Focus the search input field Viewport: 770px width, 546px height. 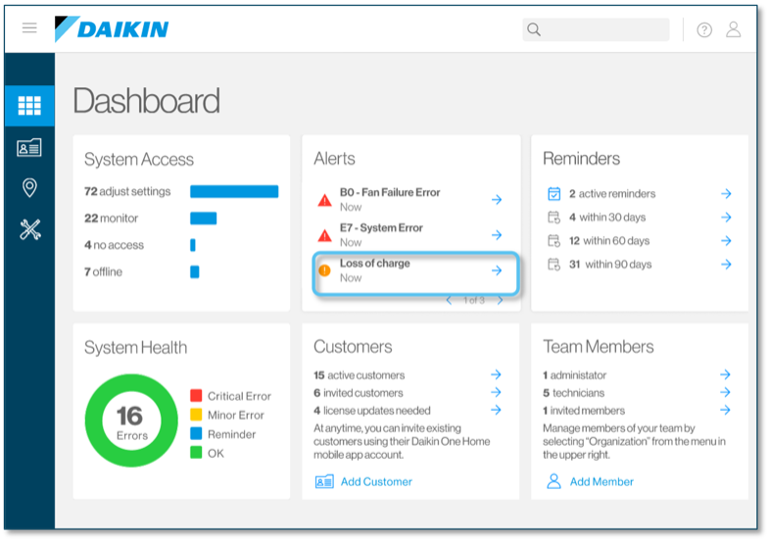click(x=596, y=30)
